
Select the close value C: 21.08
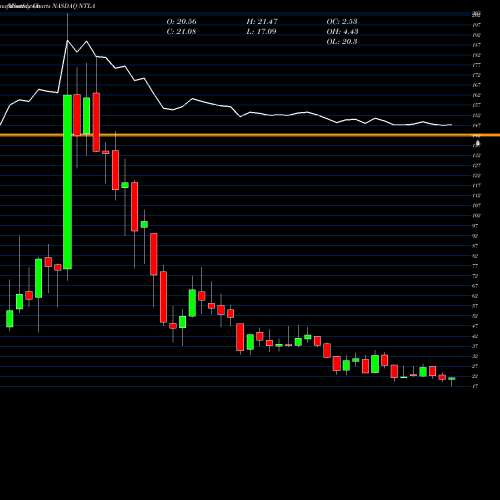[181, 31]
